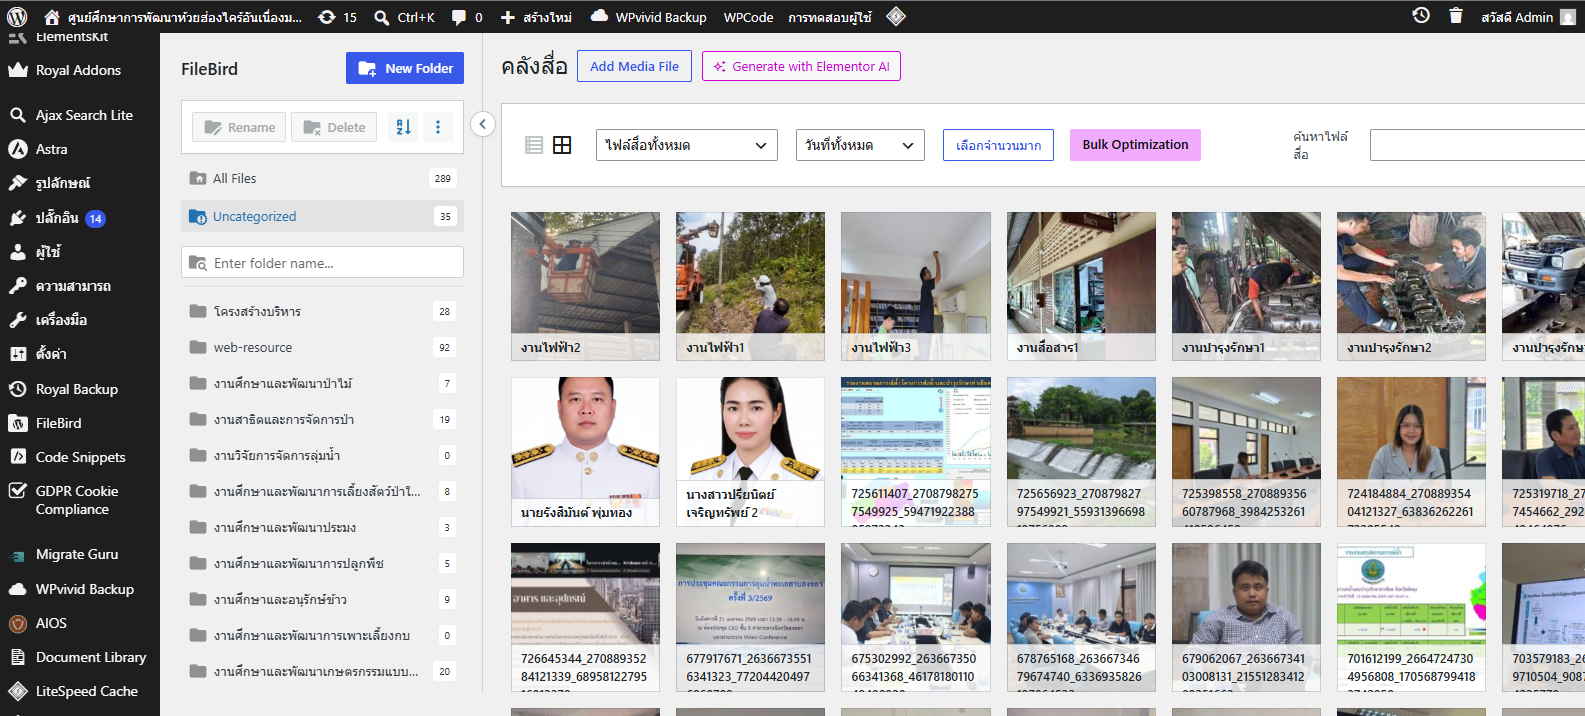
Task: Select thumbnail งานไฟฟ้า3
Action: [916, 286]
